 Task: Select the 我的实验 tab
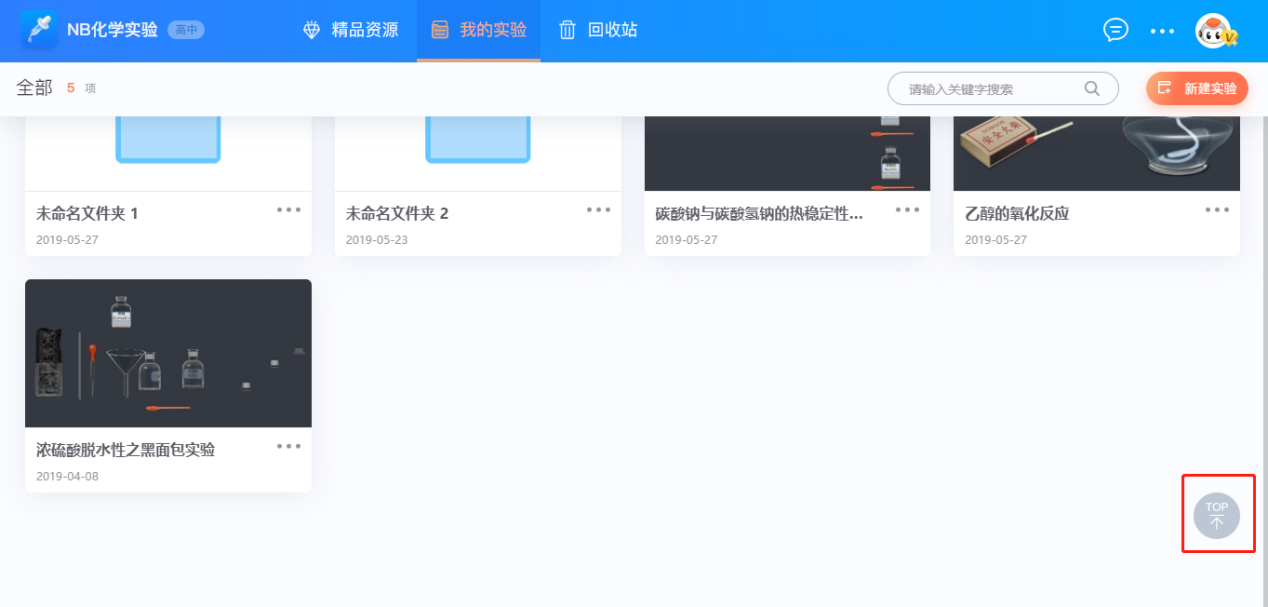pos(479,30)
